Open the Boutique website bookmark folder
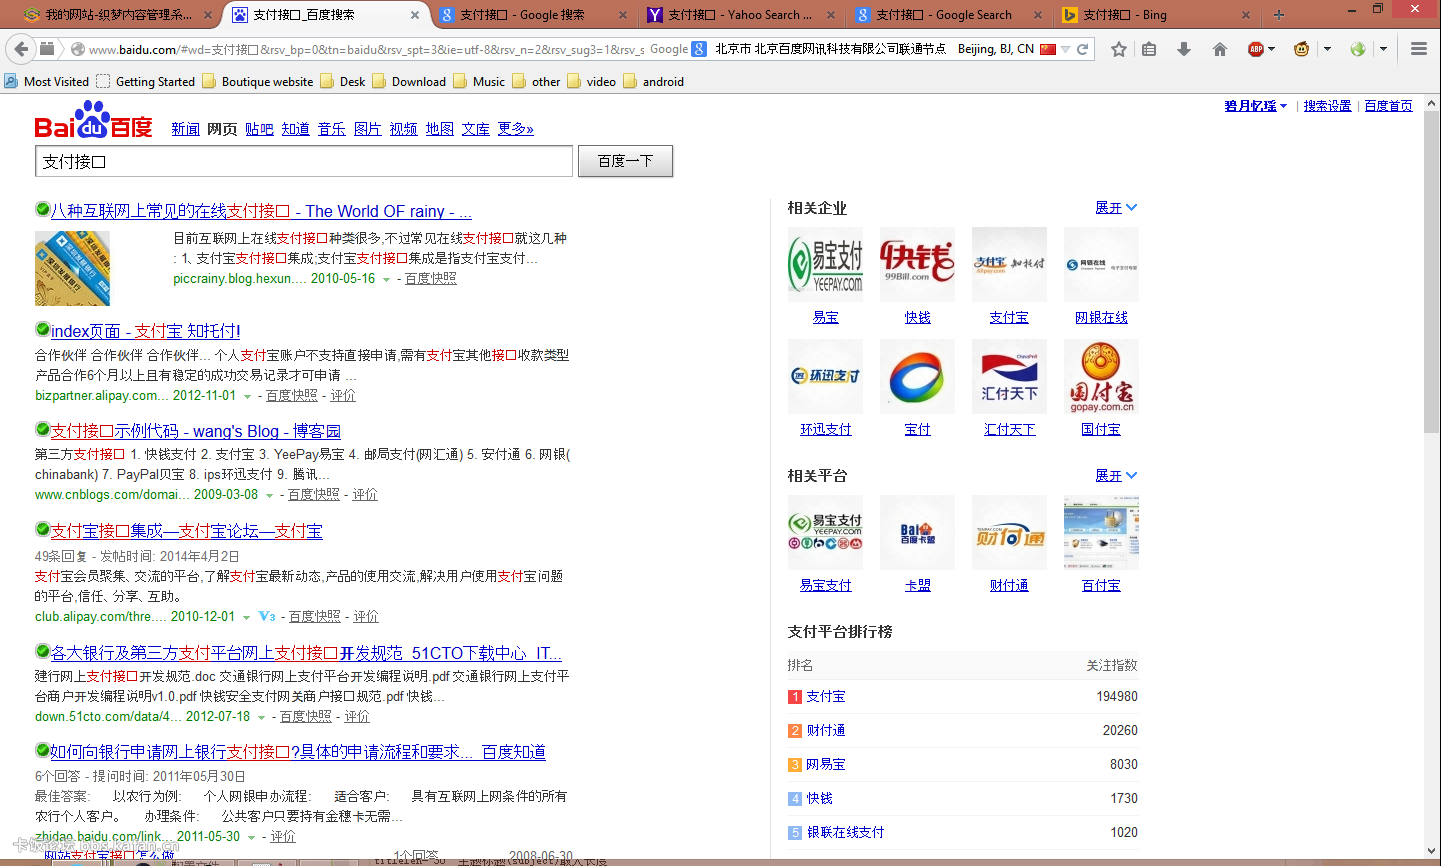Image resolution: width=1441 pixels, height=866 pixels. [258, 82]
